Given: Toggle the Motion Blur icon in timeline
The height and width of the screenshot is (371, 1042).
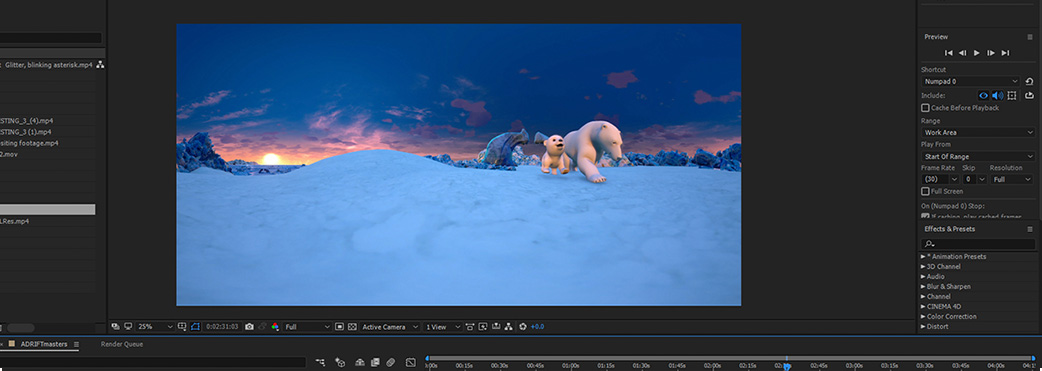Looking at the screenshot, I should (x=391, y=362).
